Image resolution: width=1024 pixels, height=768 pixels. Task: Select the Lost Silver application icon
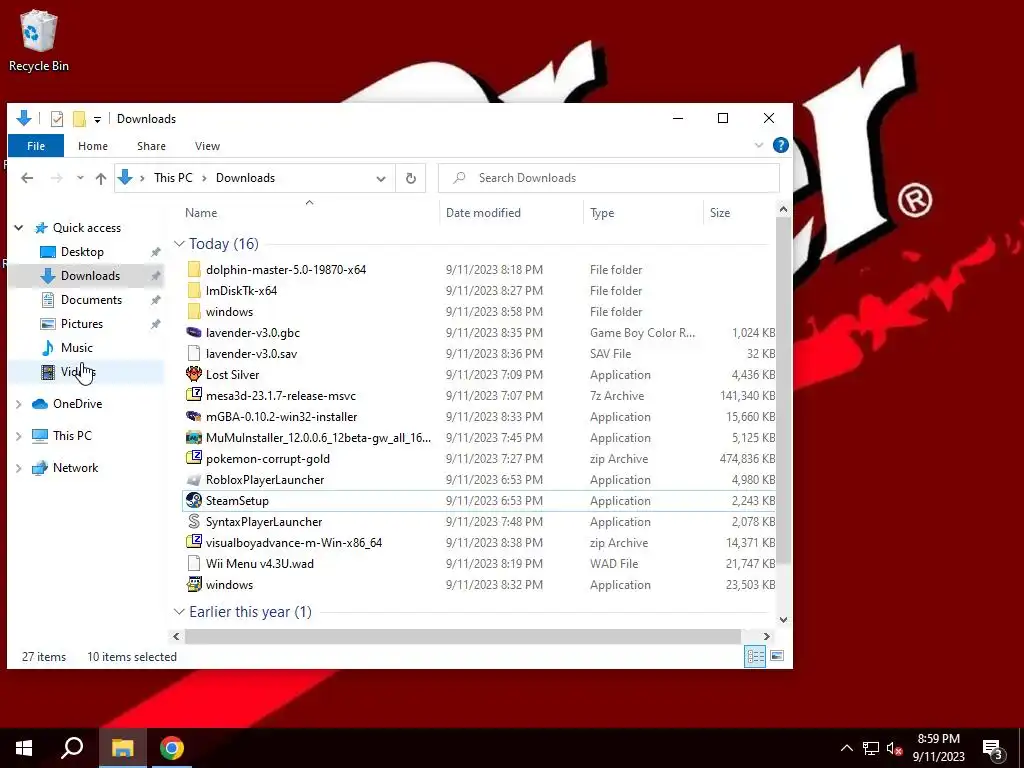tap(193, 374)
